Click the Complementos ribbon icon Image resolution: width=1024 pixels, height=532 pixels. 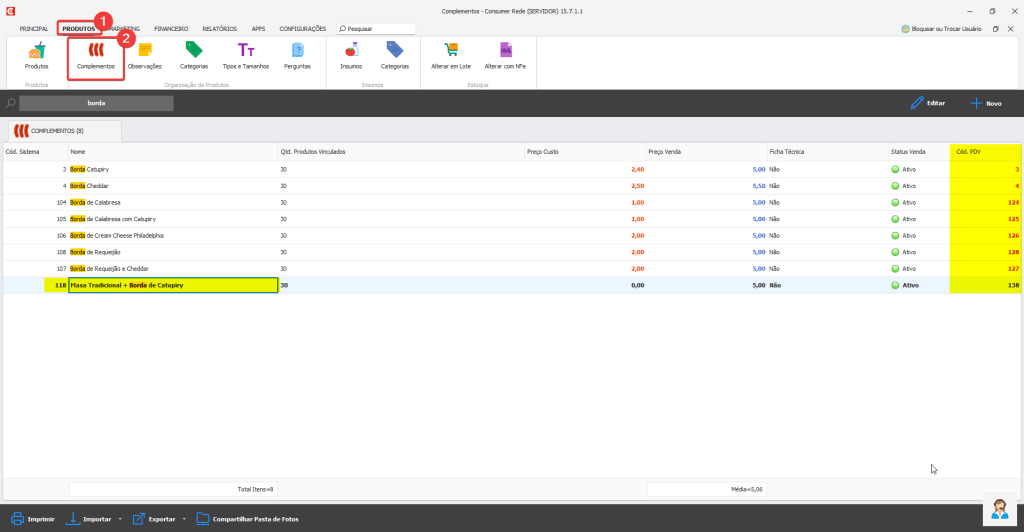click(96, 53)
